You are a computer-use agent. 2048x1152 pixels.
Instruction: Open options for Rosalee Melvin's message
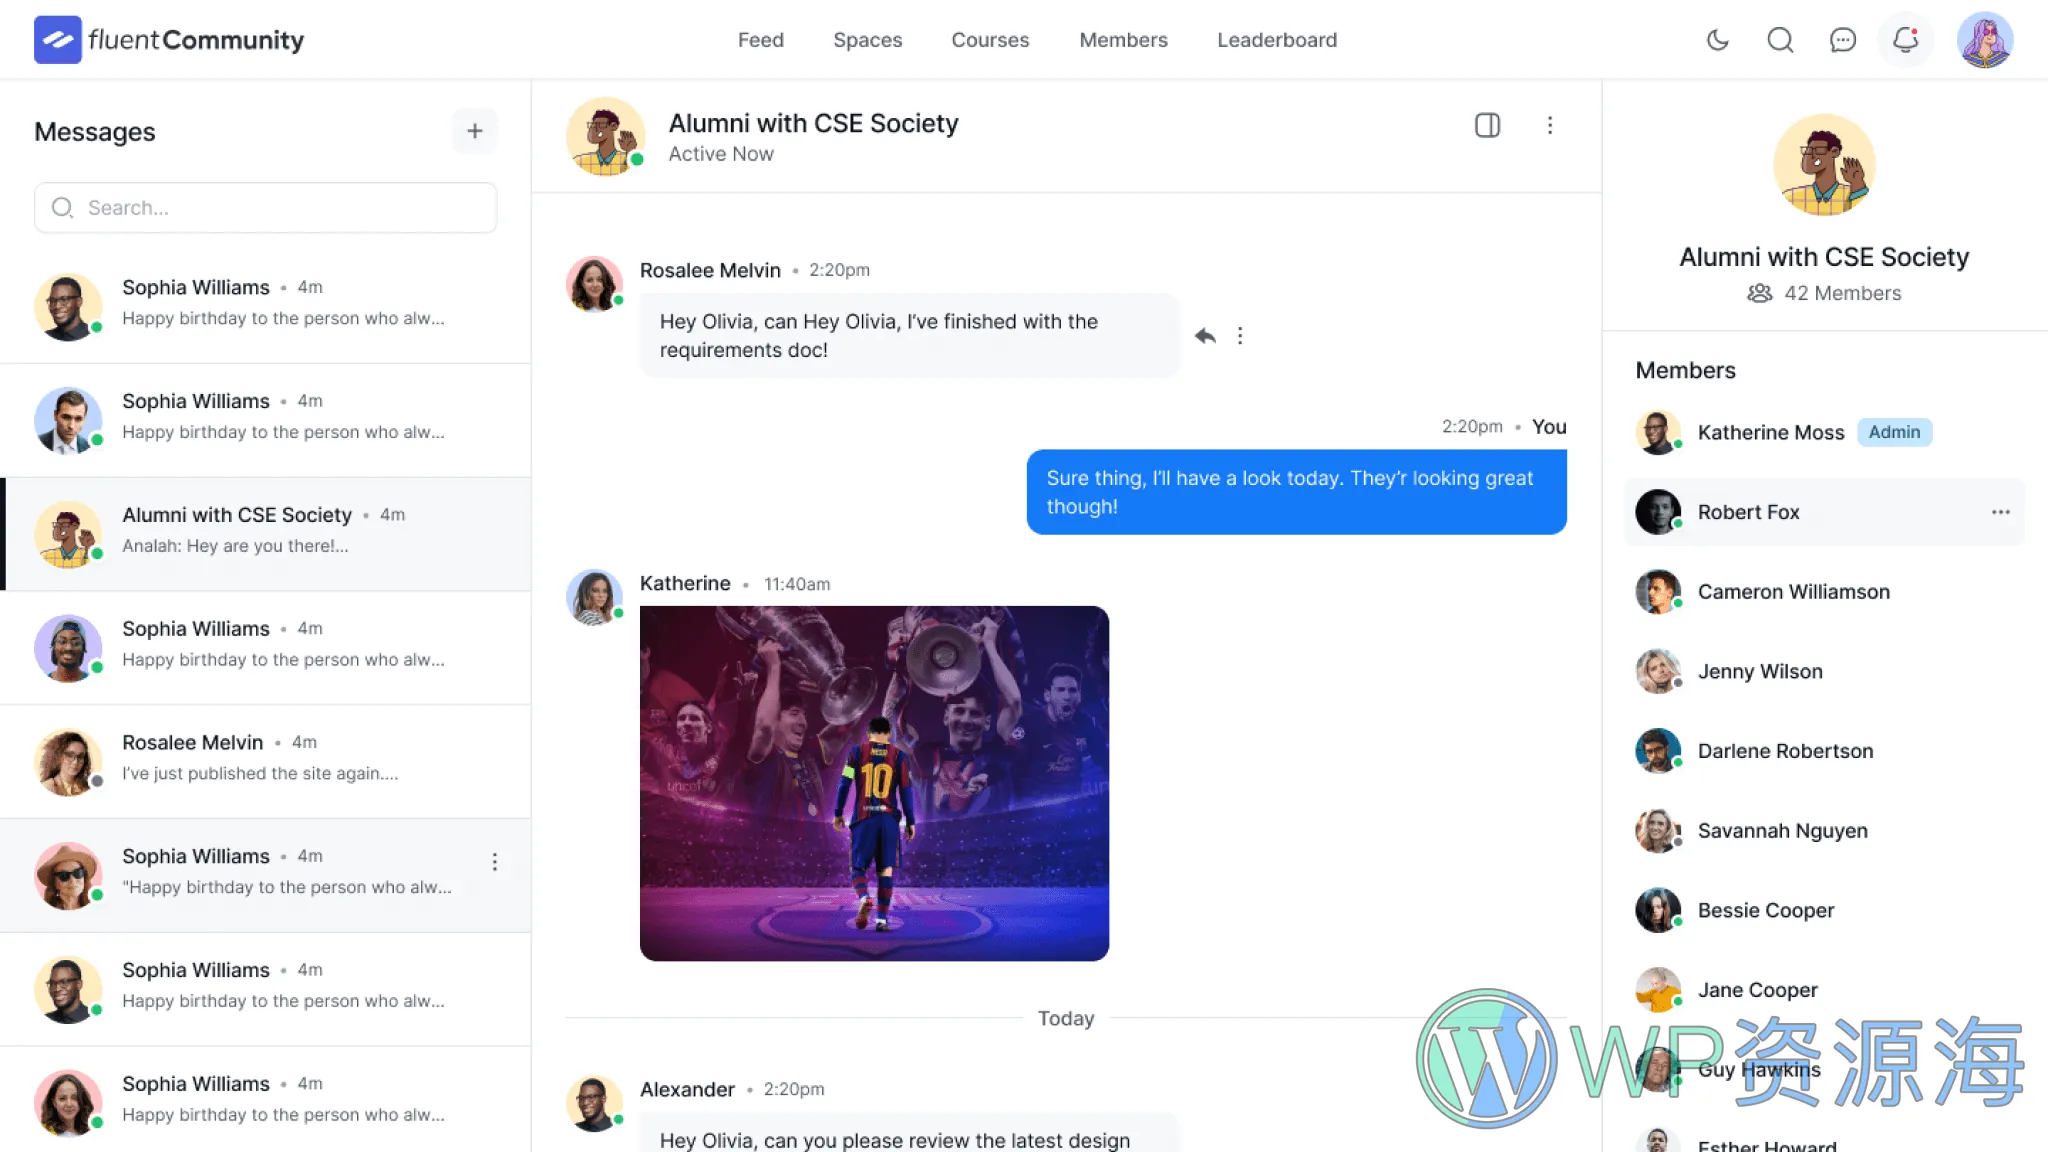1240,336
